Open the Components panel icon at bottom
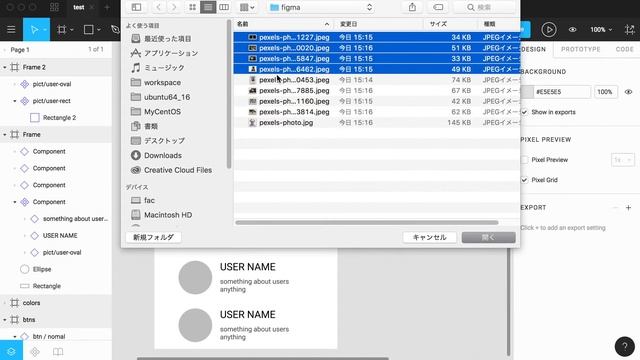Viewport: 640px width, 360px height. (x=35, y=351)
